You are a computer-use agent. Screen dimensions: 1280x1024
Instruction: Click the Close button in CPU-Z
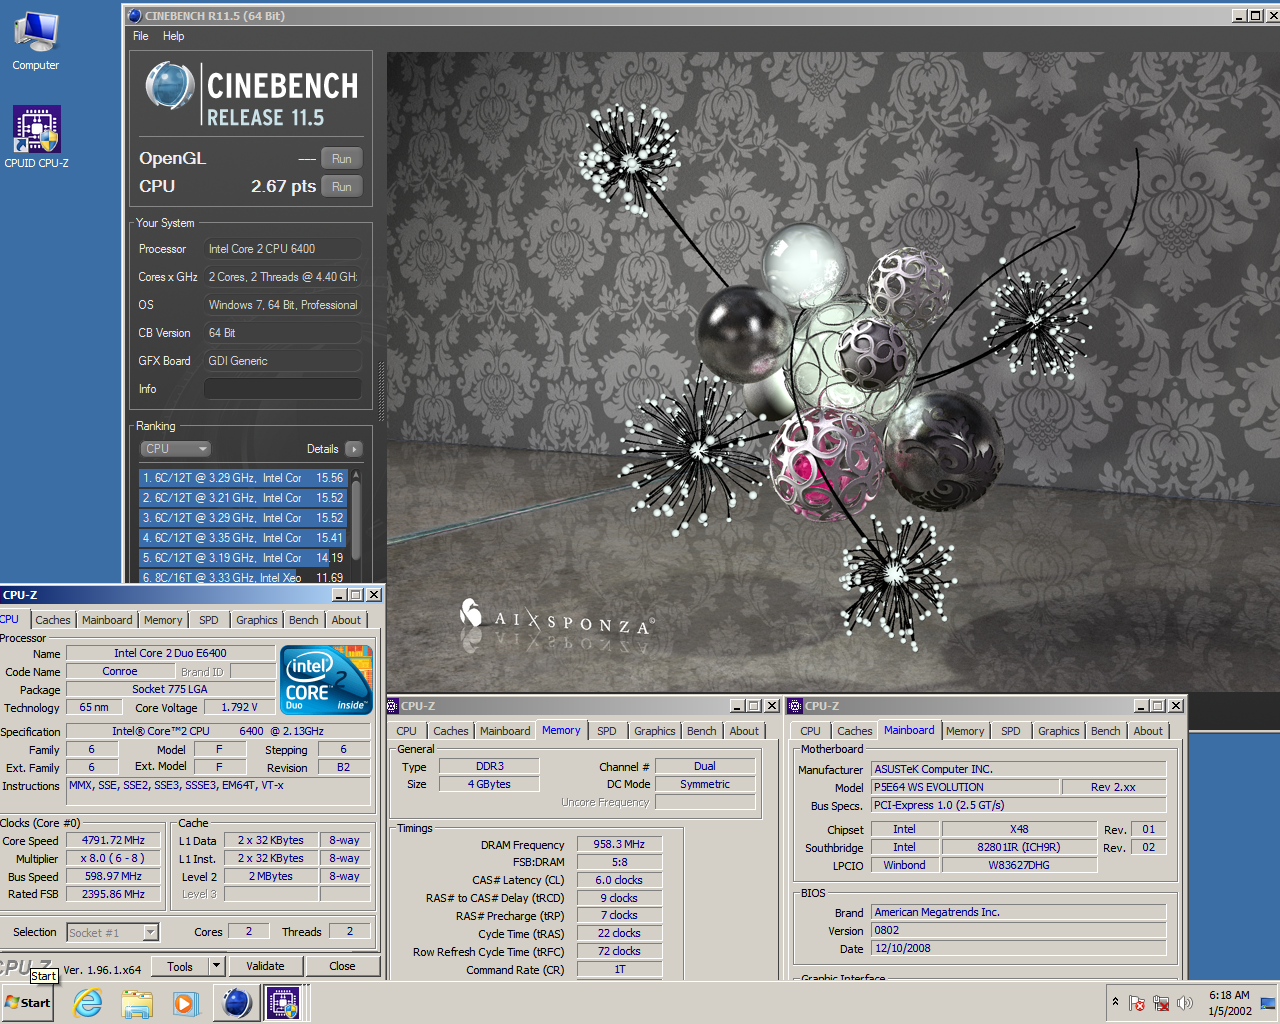click(x=342, y=966)
